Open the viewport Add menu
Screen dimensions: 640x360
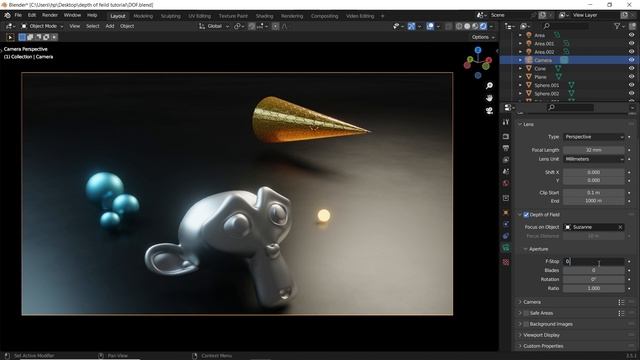110,26
